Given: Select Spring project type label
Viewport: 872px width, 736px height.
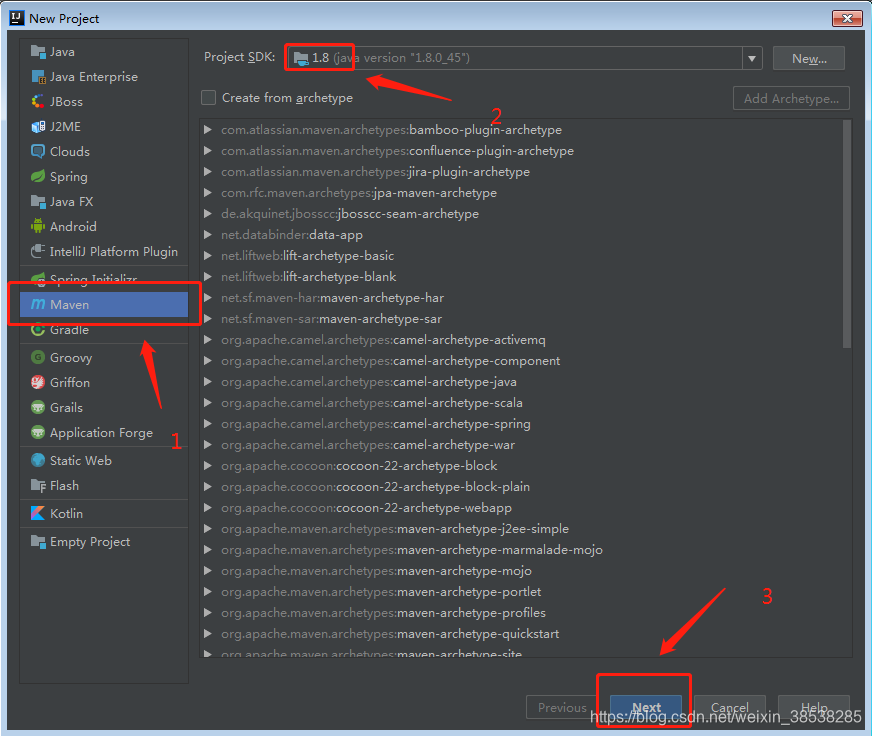Looking at the screenshot, I should point(68,177).
